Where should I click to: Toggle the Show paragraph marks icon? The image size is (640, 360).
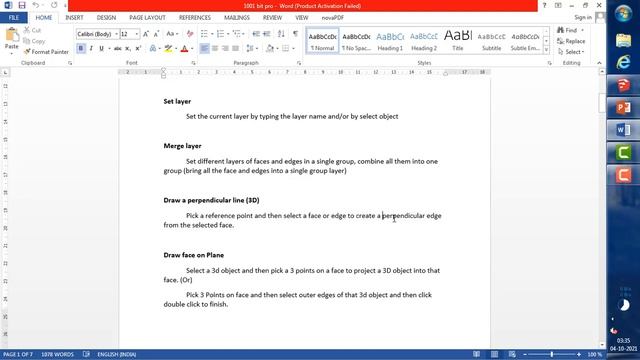(x=296, y=34)
